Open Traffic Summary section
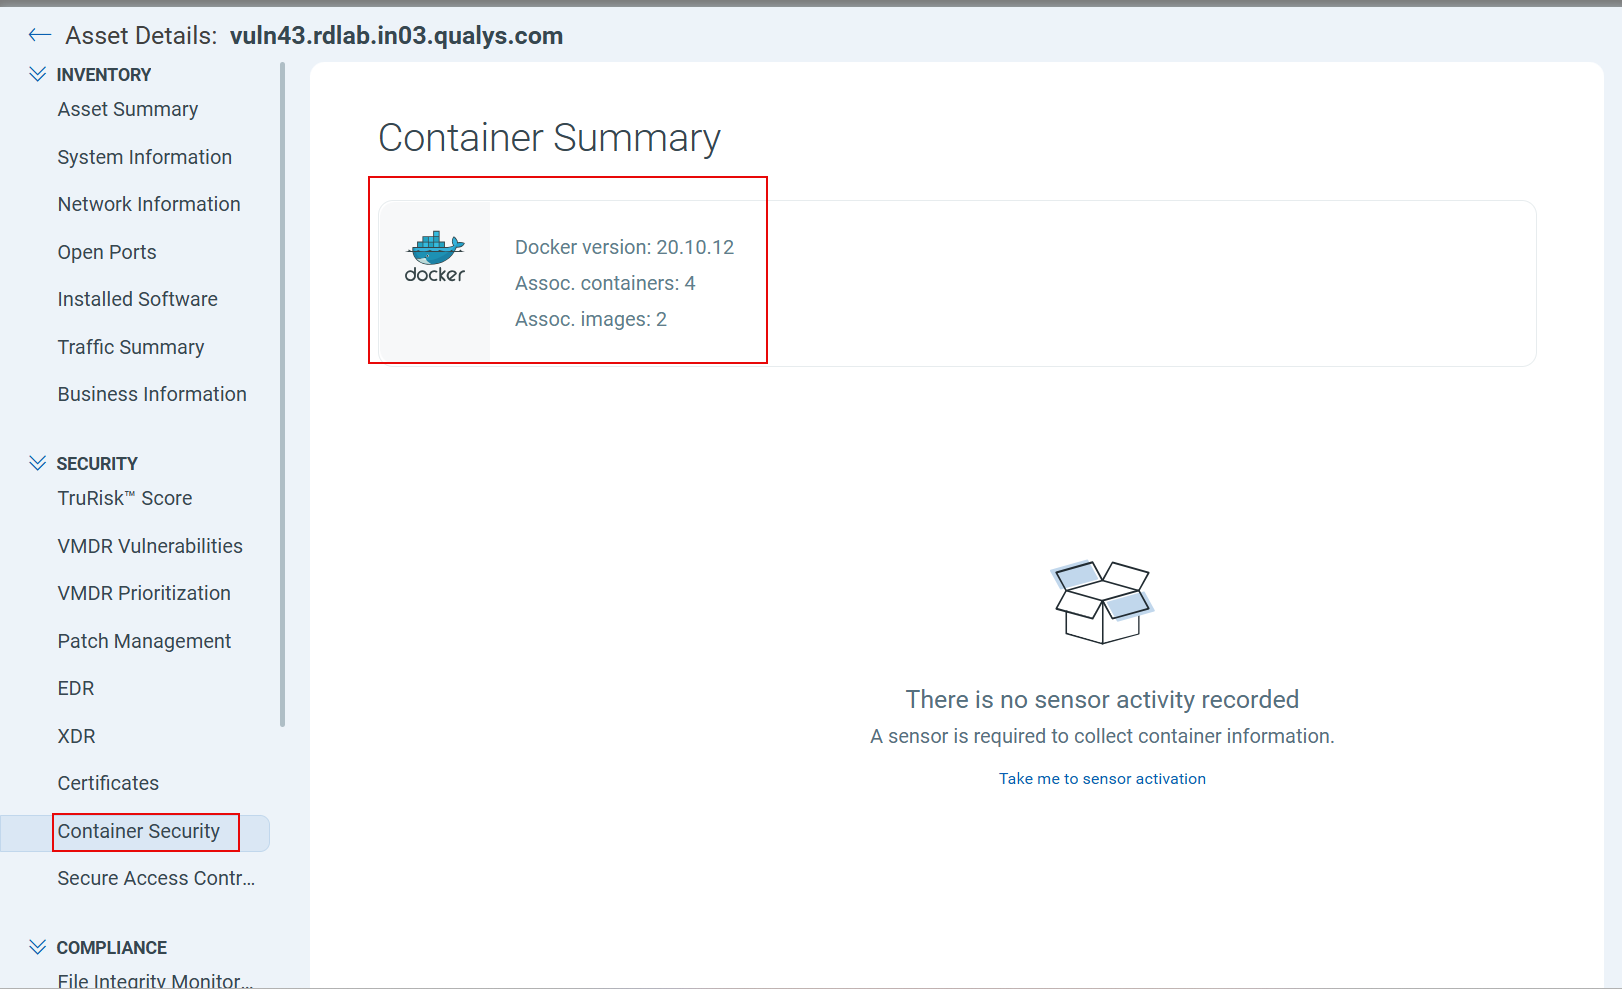 tap(131, 347)
